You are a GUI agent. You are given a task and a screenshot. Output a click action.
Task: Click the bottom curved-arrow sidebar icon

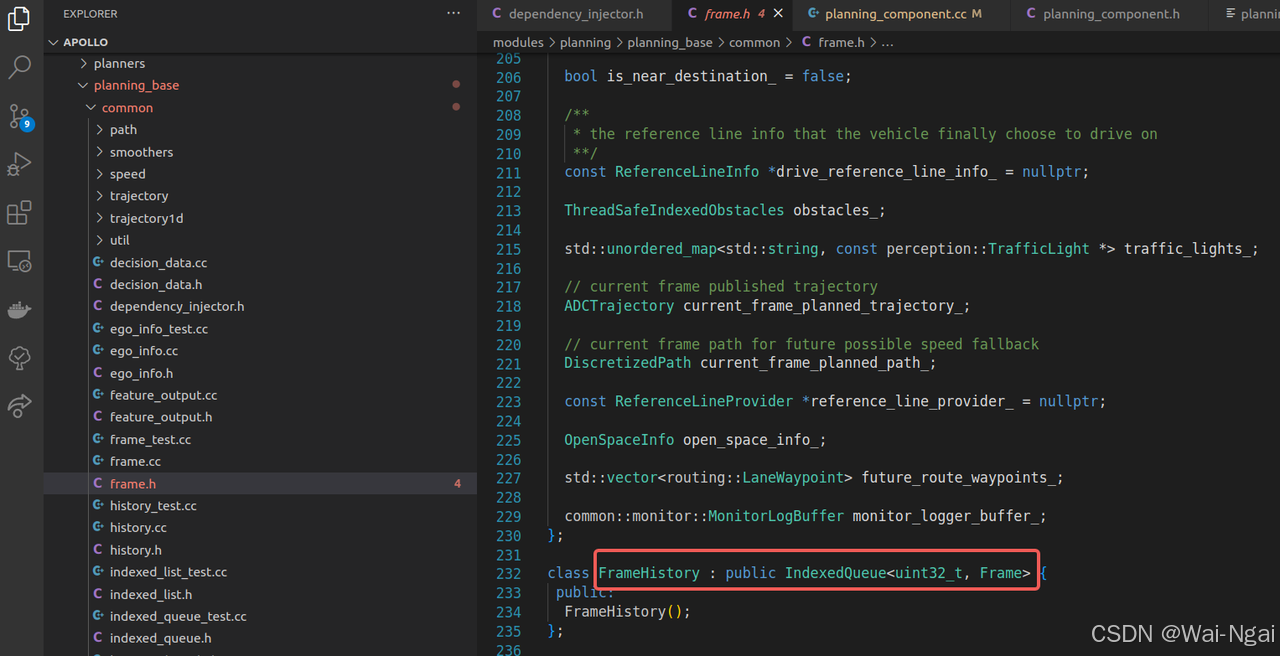point(20,406)
